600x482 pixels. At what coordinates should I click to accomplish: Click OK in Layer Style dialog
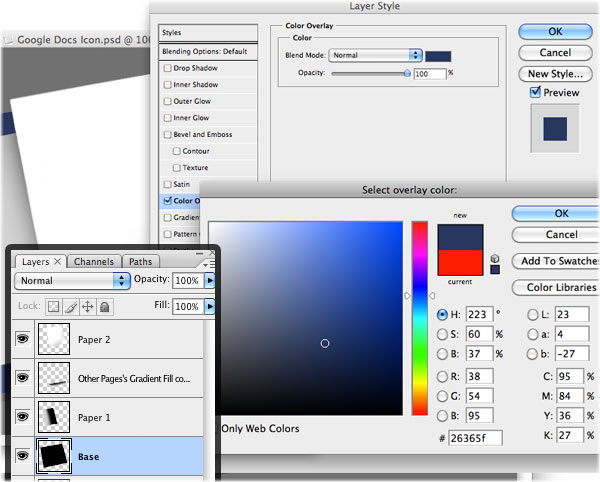coord(555,31)
